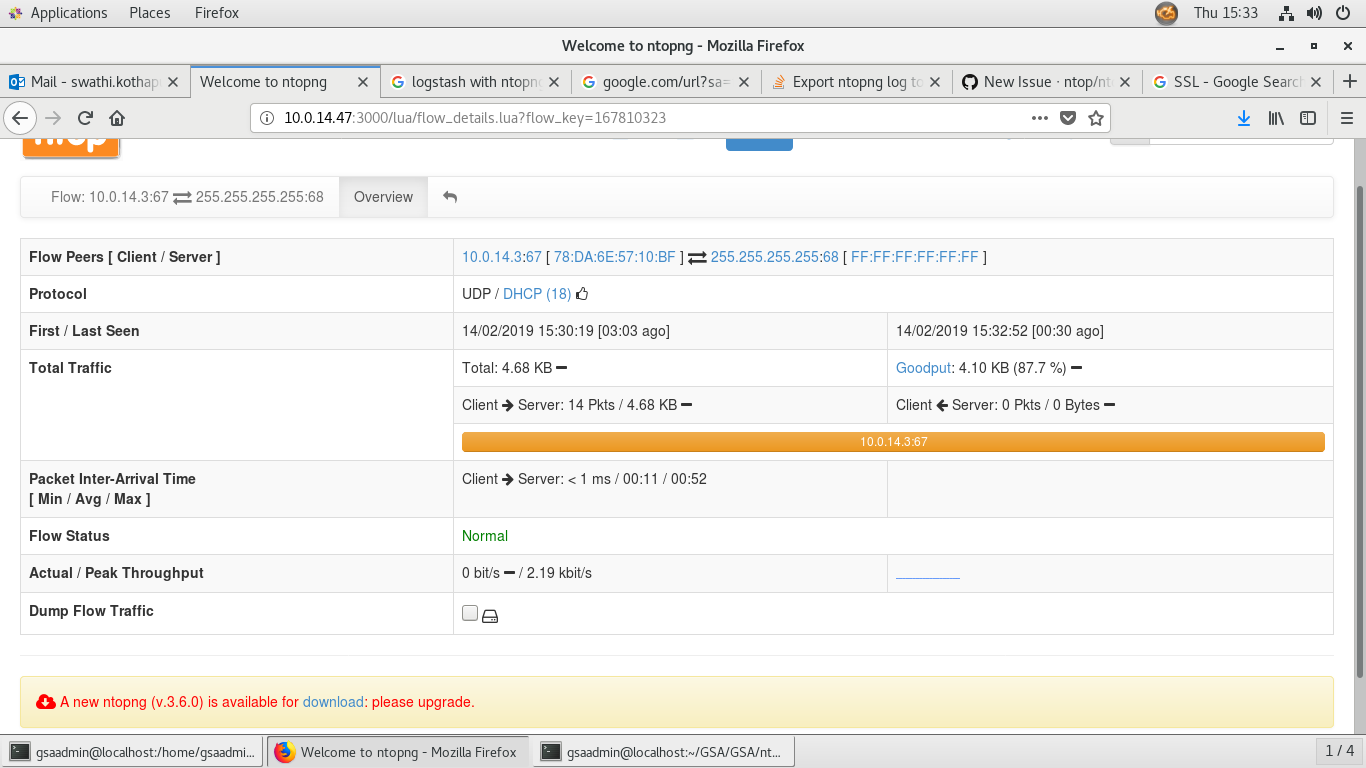This screenshot has height=768, width=1366.
Task: Click the home icon in Firefox
Action: coord(117,117)
